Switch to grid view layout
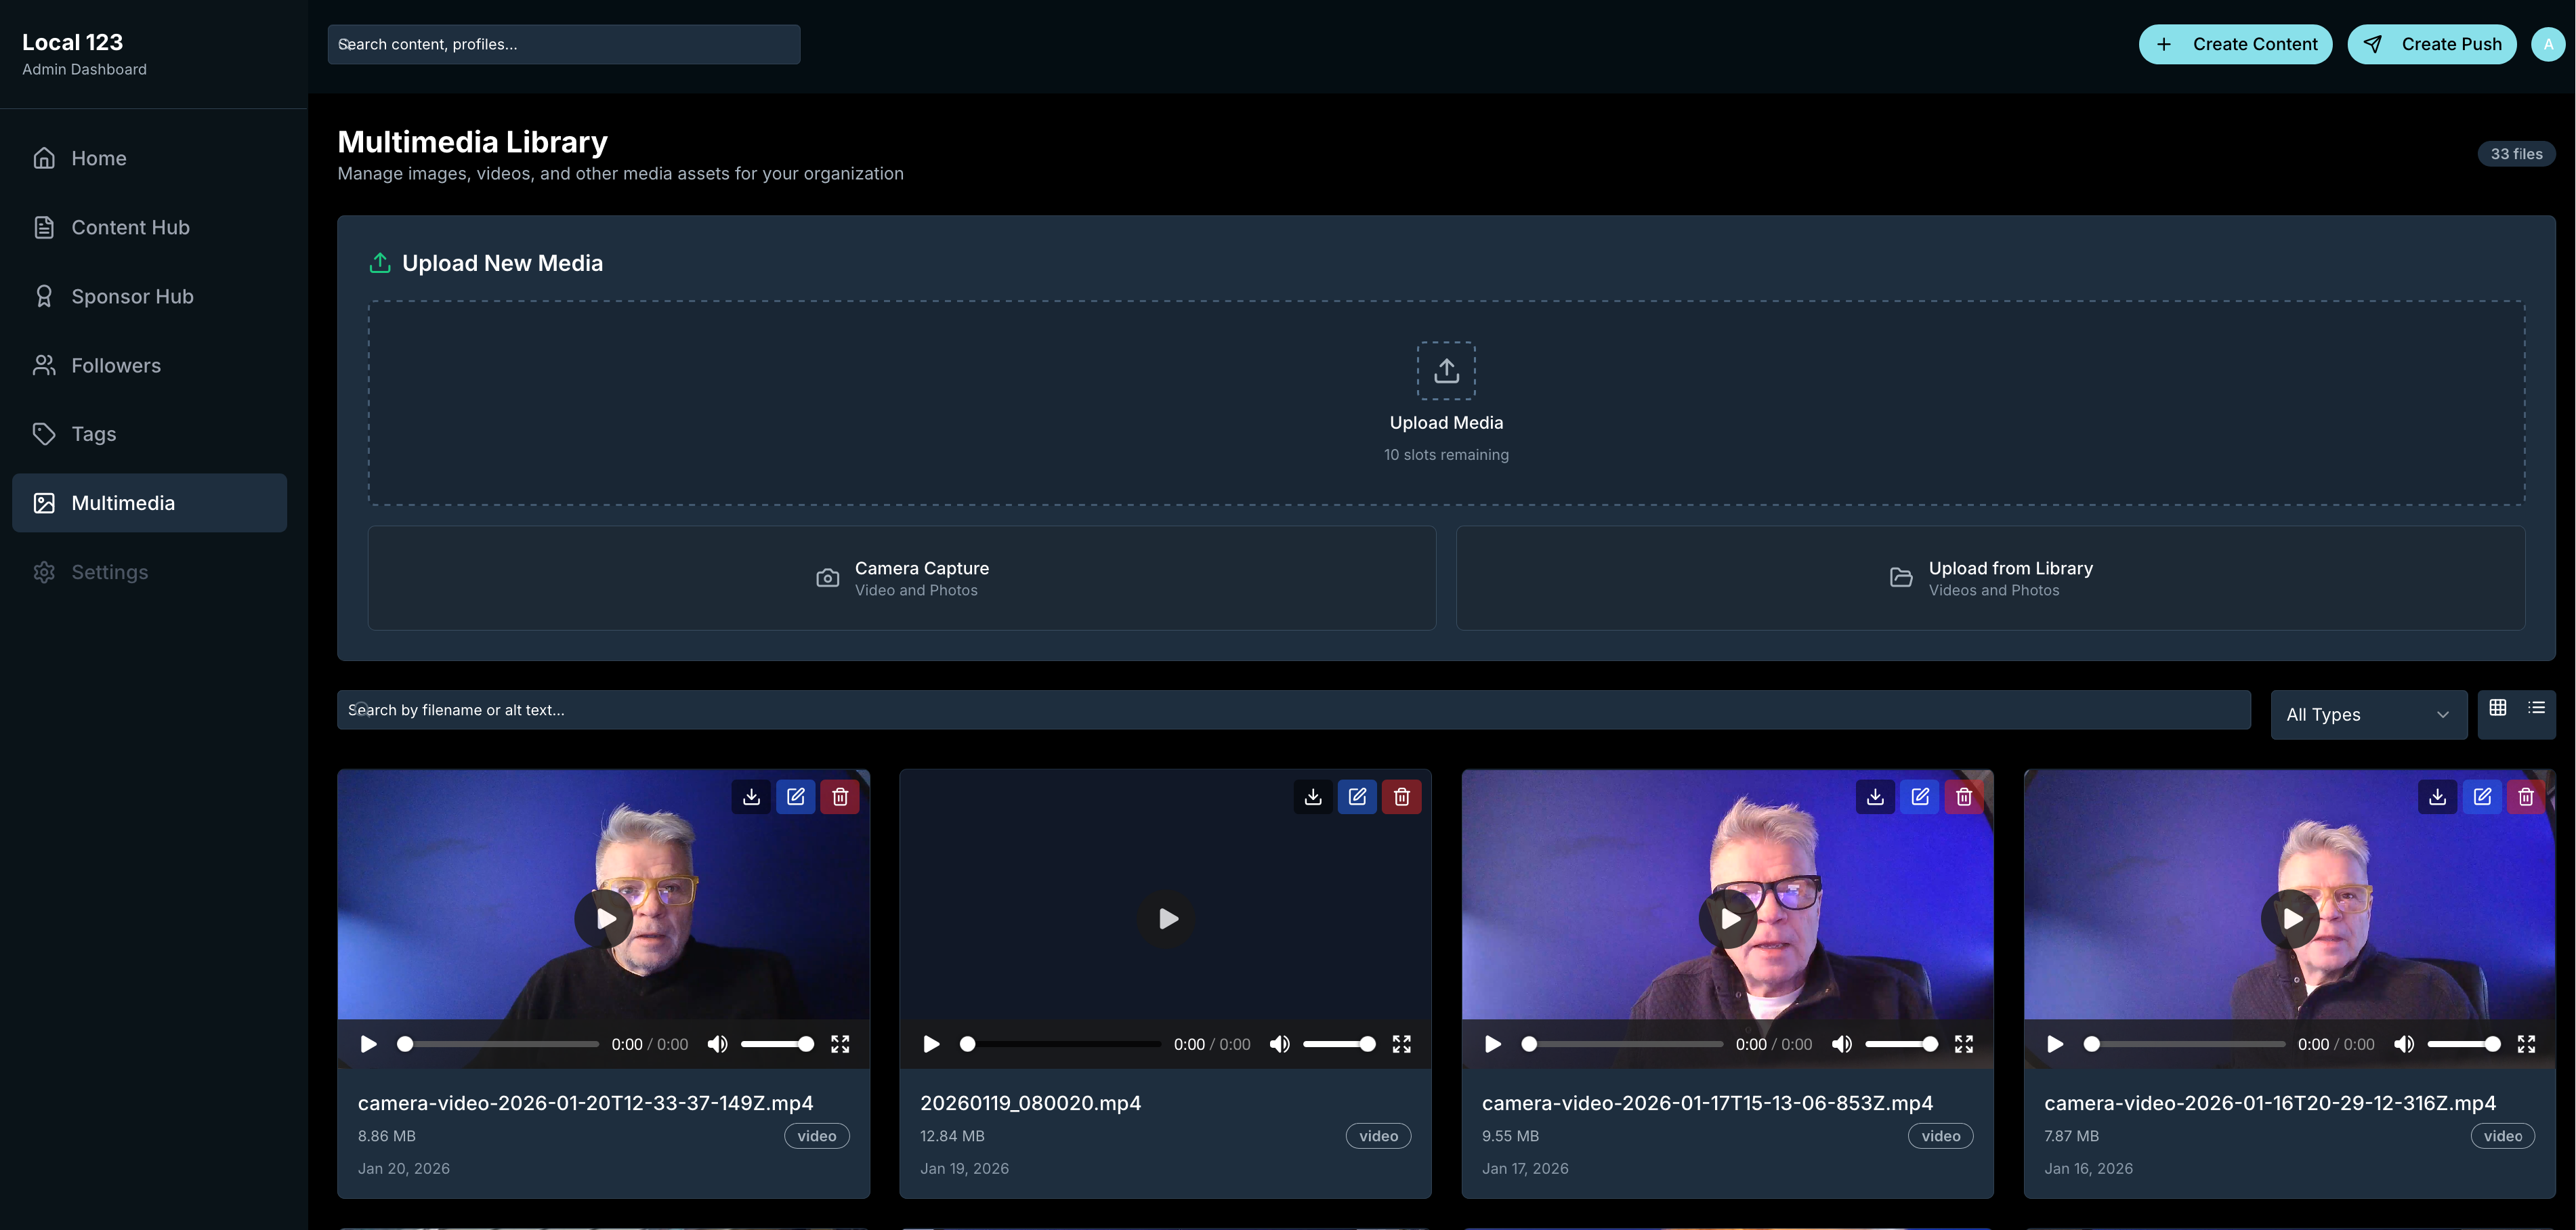The image size is (2576, 1230). click(2497, 707)
